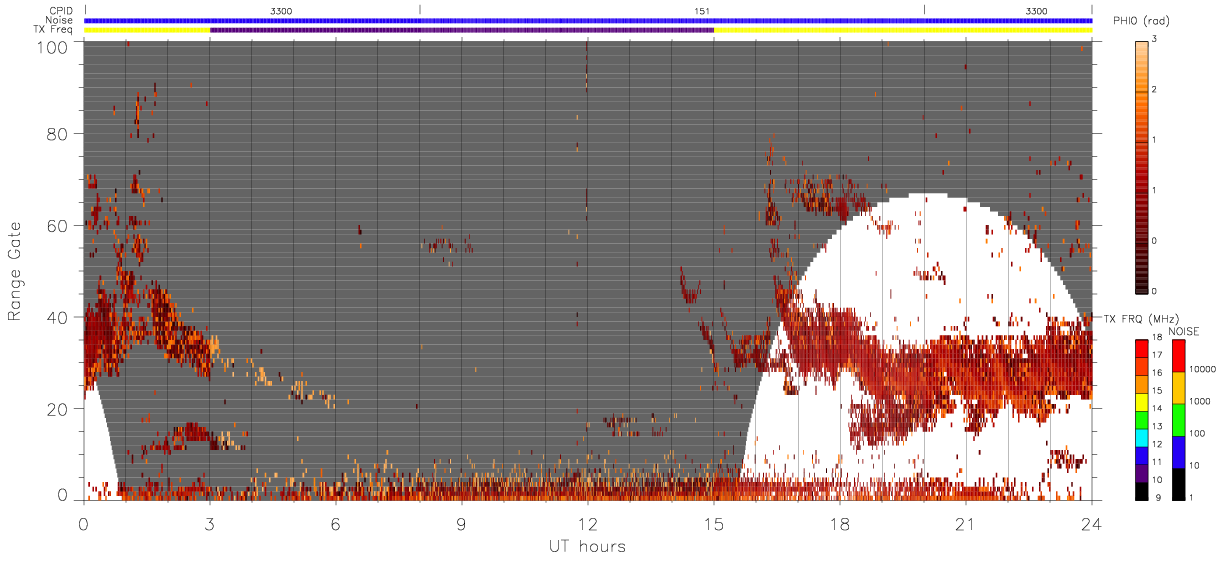Screen dimensions: 1228x567
Task: Click the '2' tick on the PHI0 colorbar
Action: coord(1155,90)
